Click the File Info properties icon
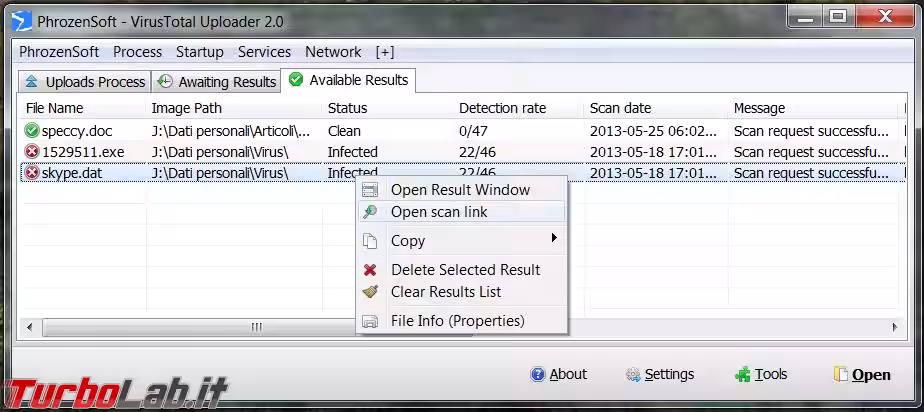Image resolution: width=924 pixels, height=412 pixels. tap(370, 321)
